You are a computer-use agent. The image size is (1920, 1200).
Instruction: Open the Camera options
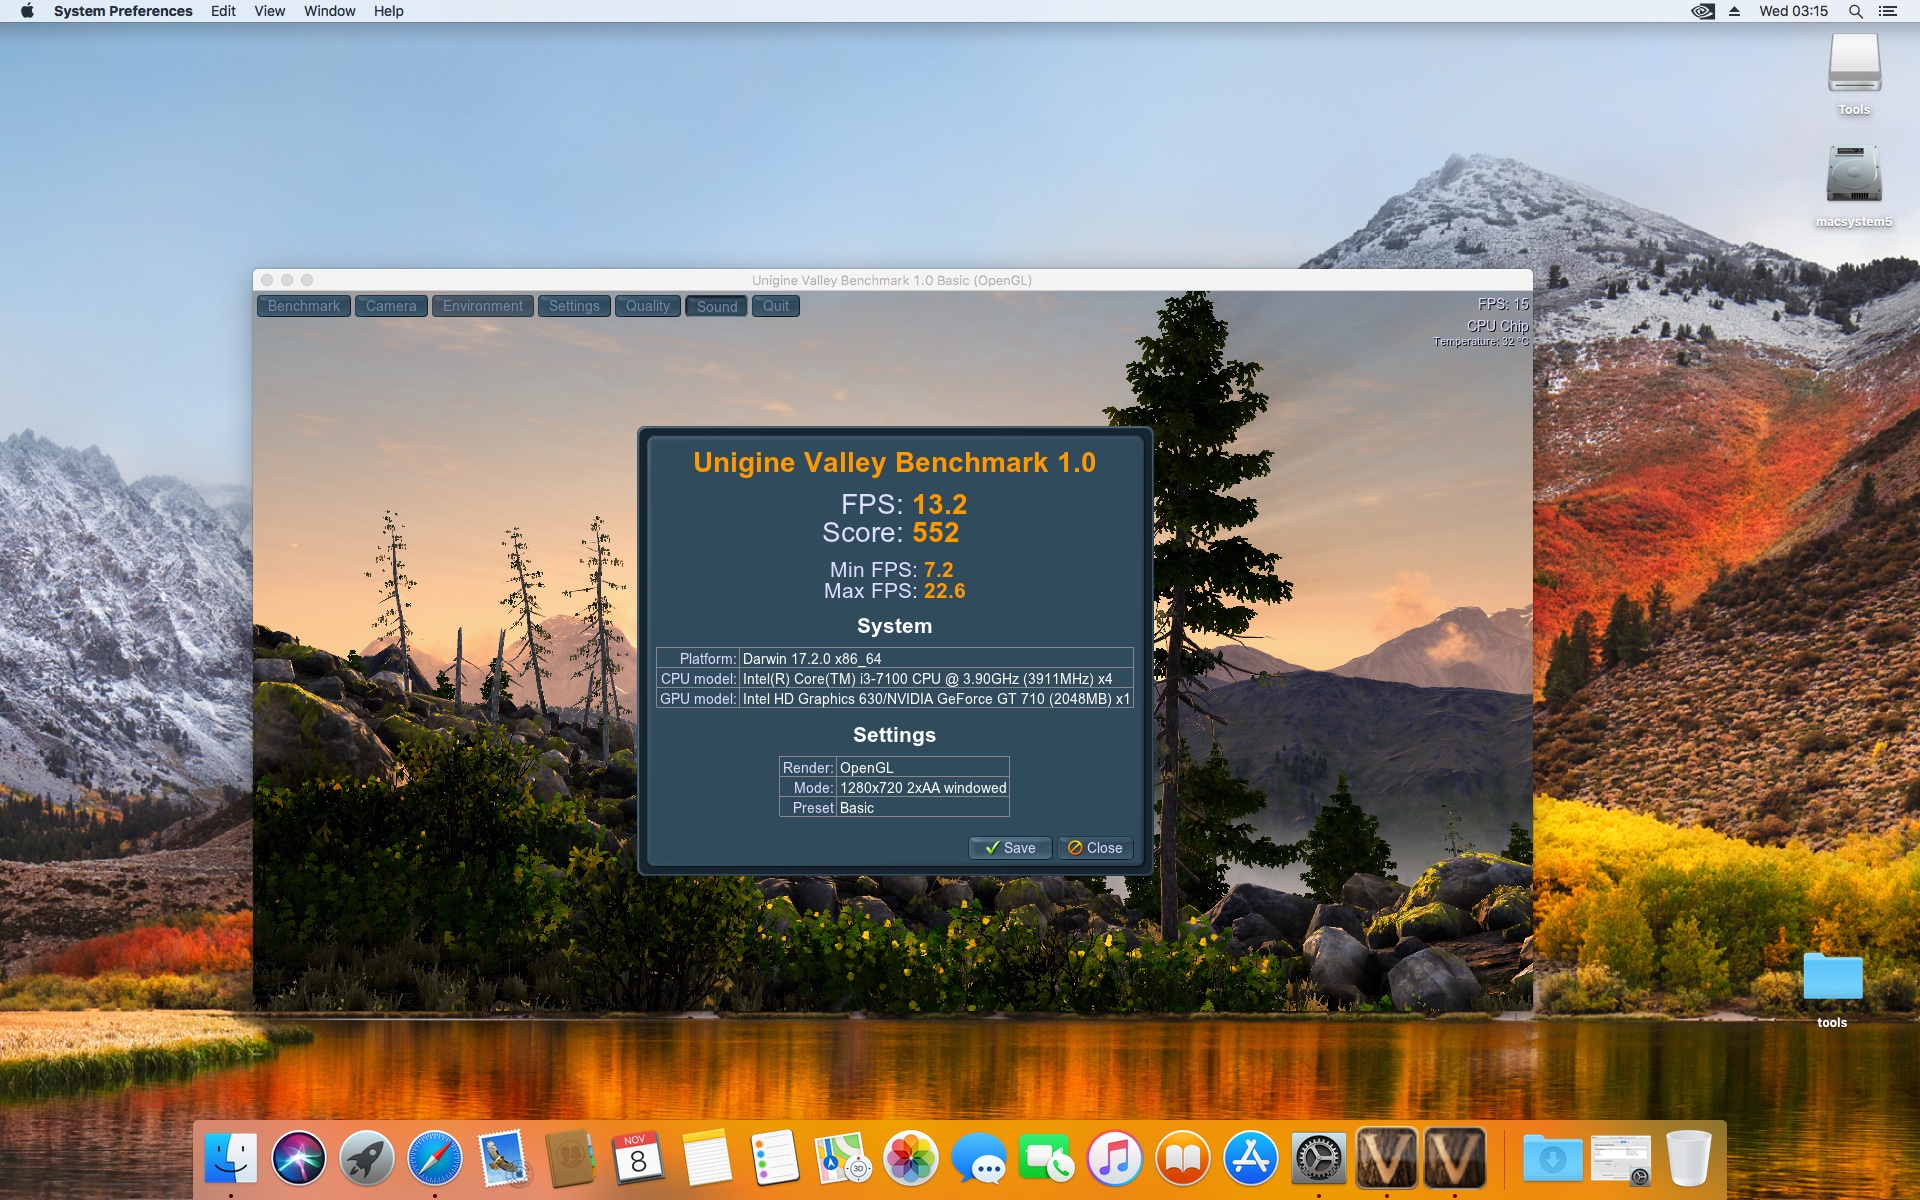pyautogui.click(x=391, y=306)
